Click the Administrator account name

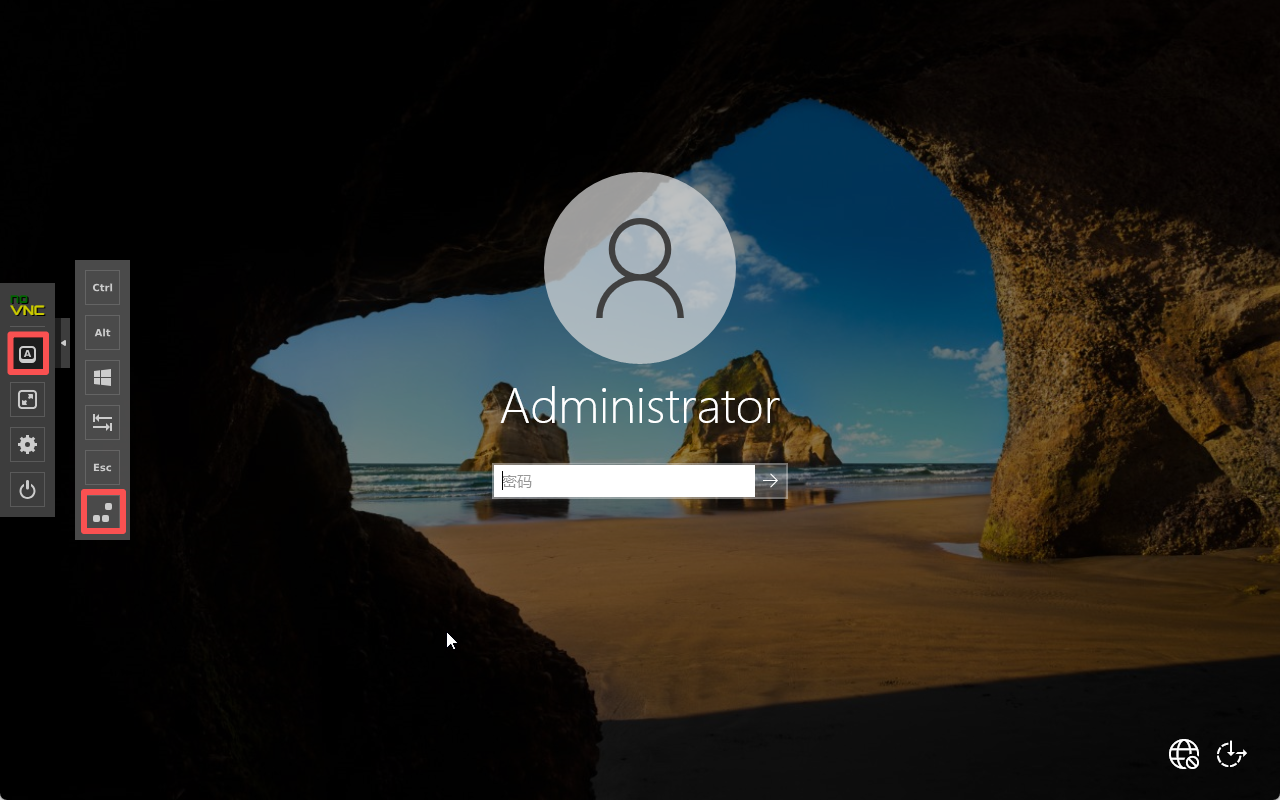[x=640, y=407]
